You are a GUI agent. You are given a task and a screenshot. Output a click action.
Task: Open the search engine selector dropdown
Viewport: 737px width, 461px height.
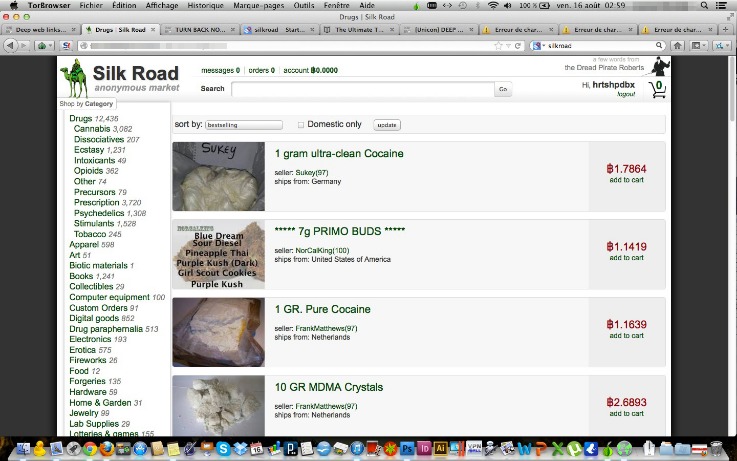coord(539,46)
